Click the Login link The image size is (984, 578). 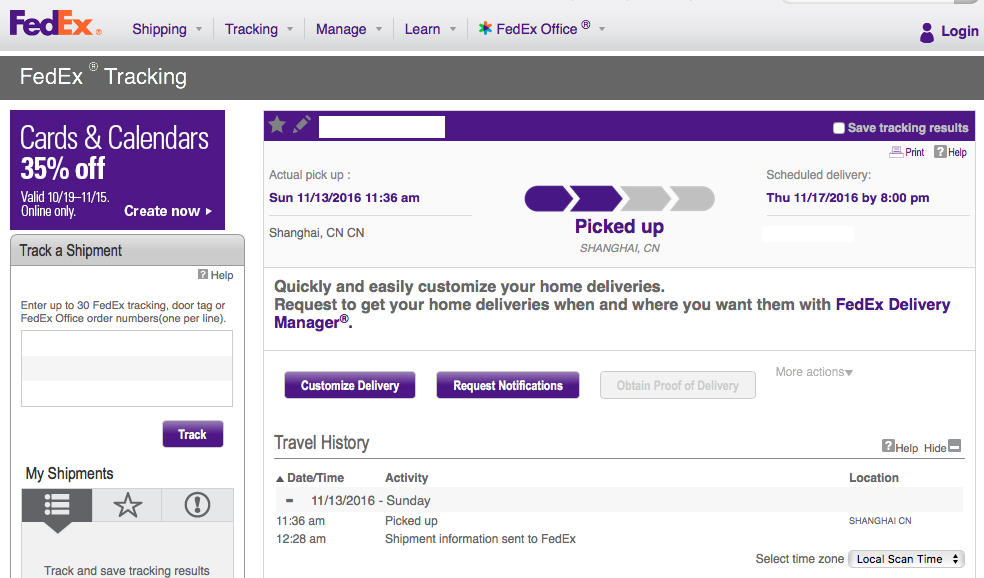pos(960,31)
